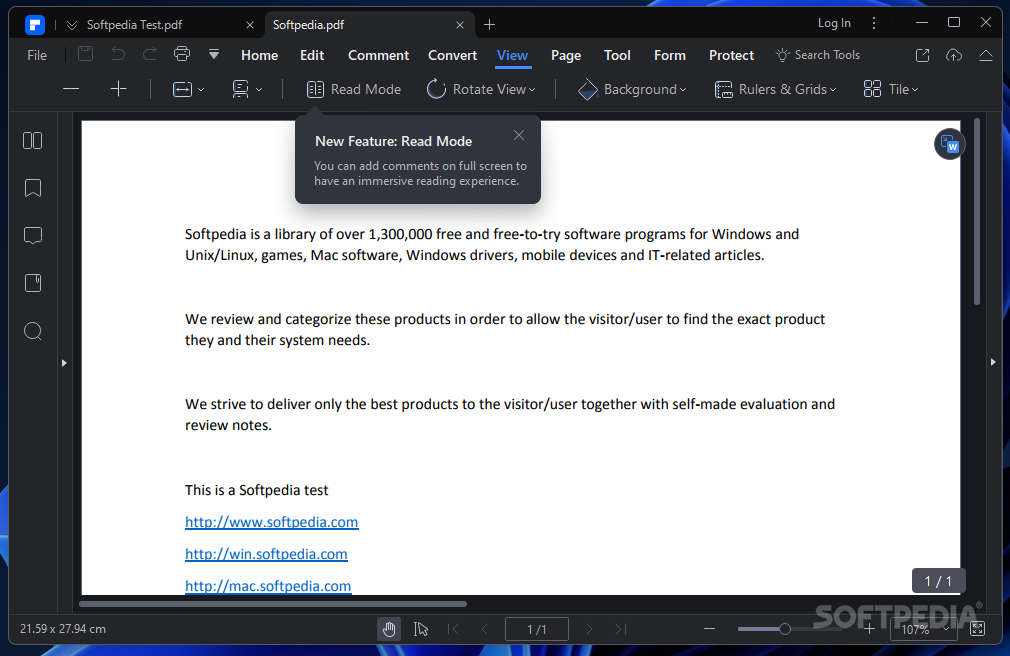Open the tab list chevron beside the logo
Viewport: 1010px width, 656px height.
point(72,25)
